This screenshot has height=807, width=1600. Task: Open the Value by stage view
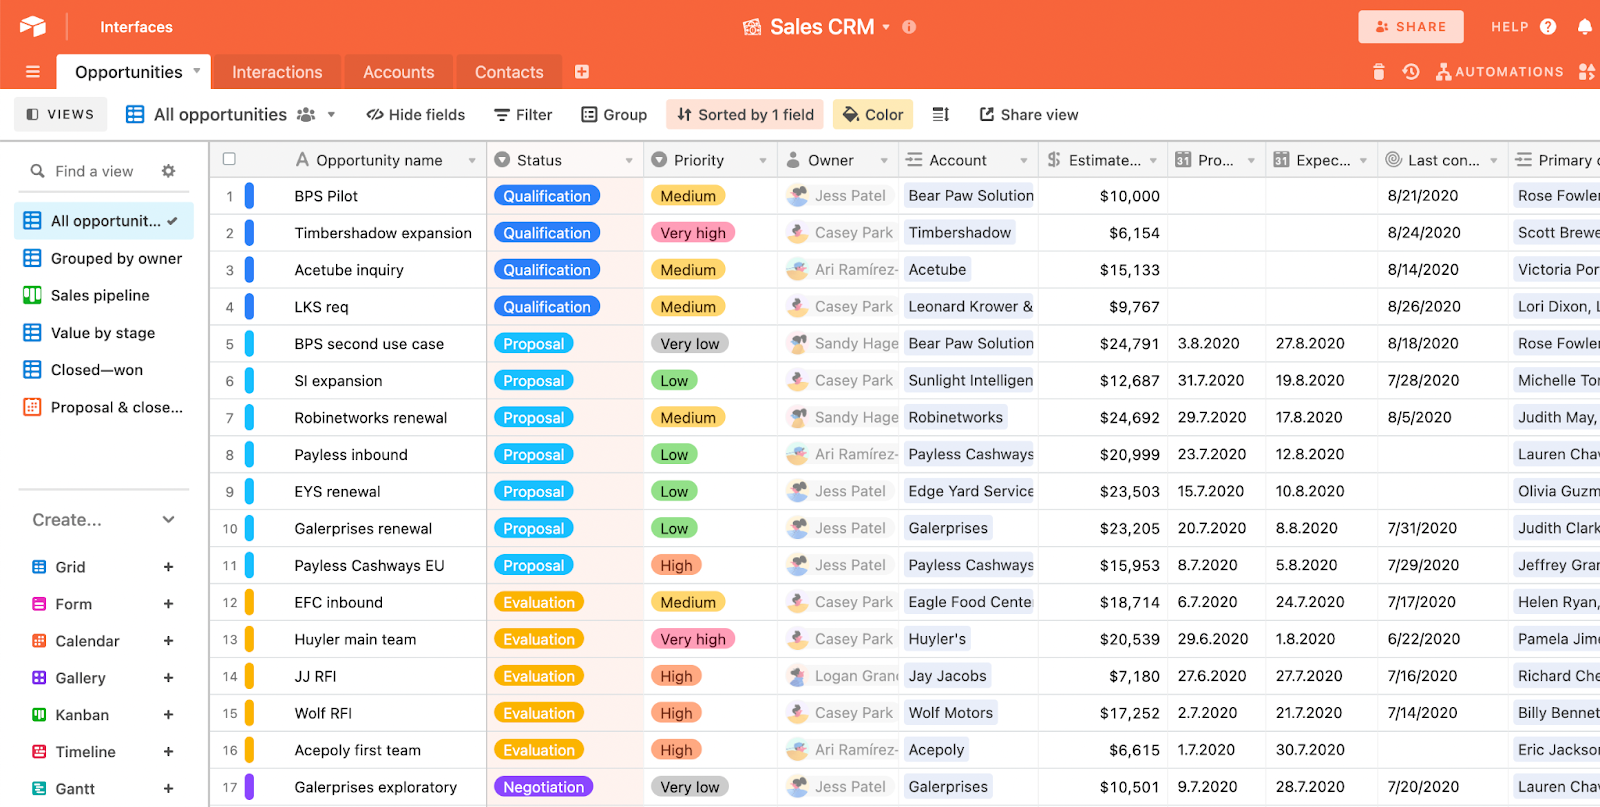pos(104,333)
